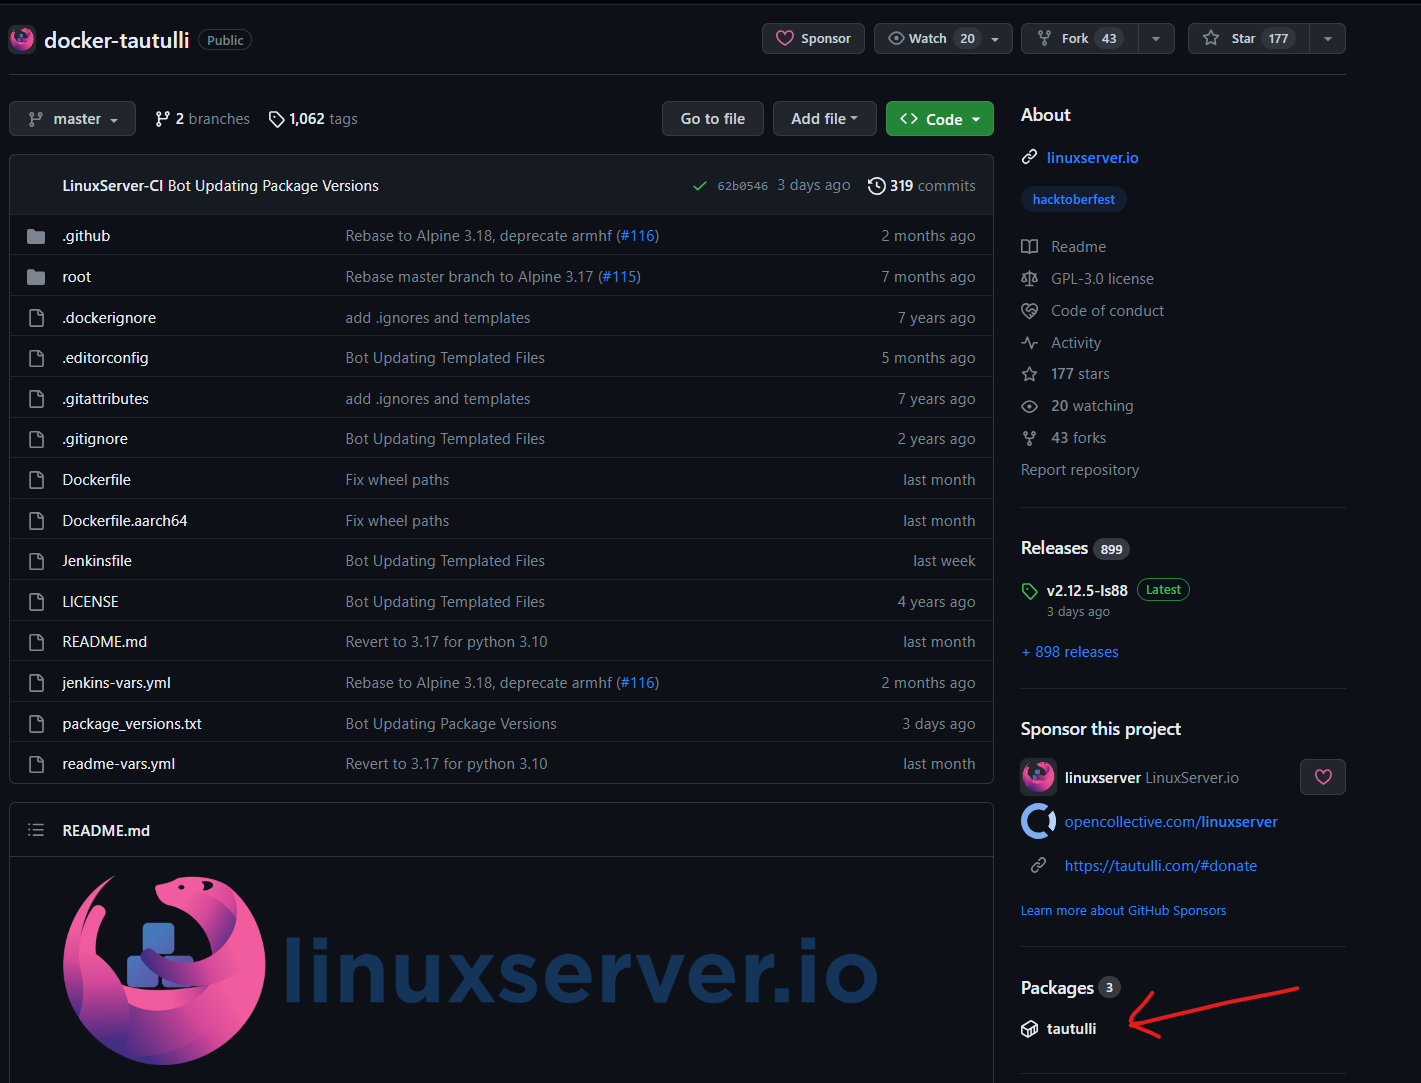Viewport: 1421px width, 1083px height.
Task: View the 2 branches page
Action: coord(203,119)
